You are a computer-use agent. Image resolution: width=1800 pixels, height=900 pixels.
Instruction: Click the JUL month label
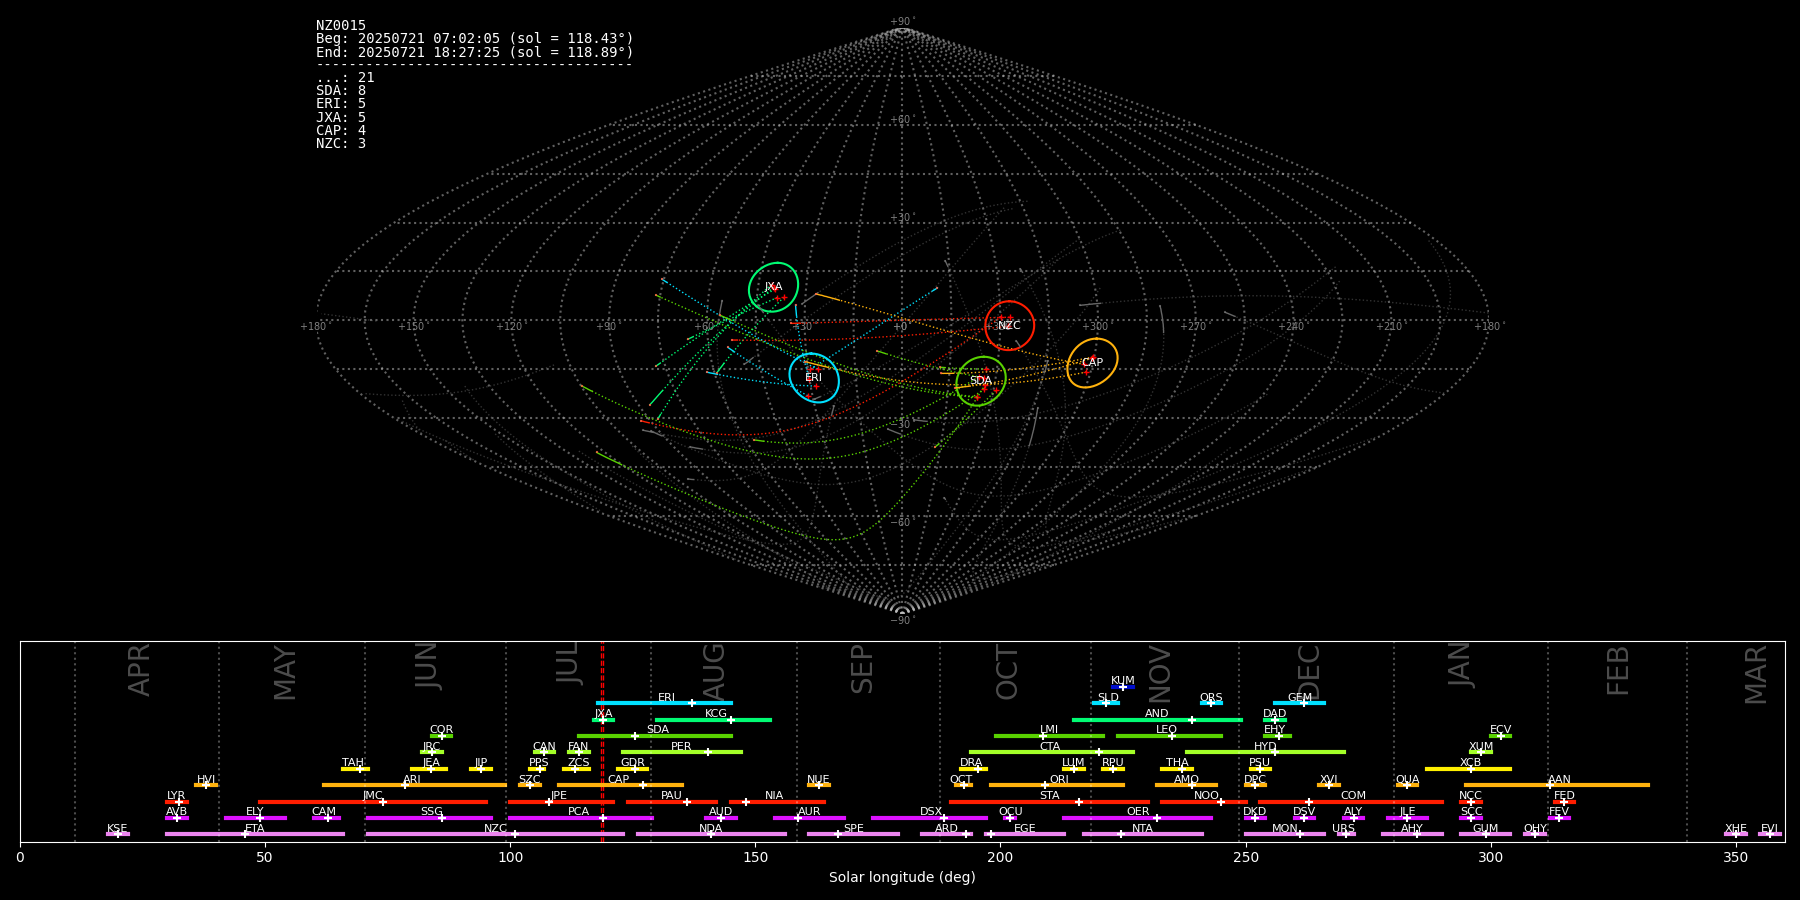pos(568,663)
